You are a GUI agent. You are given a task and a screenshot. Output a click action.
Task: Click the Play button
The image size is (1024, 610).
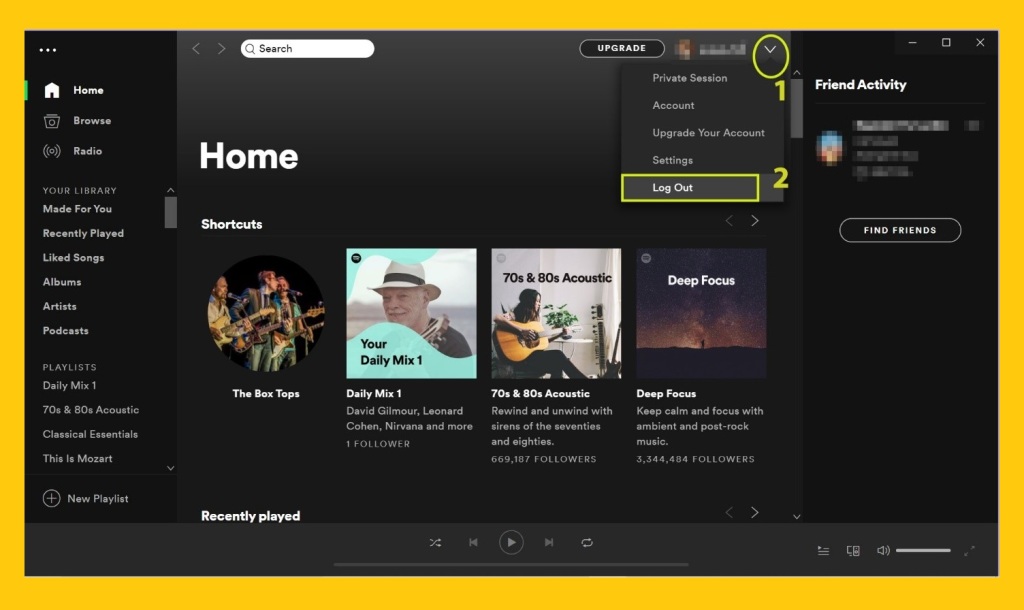point(511,542)
